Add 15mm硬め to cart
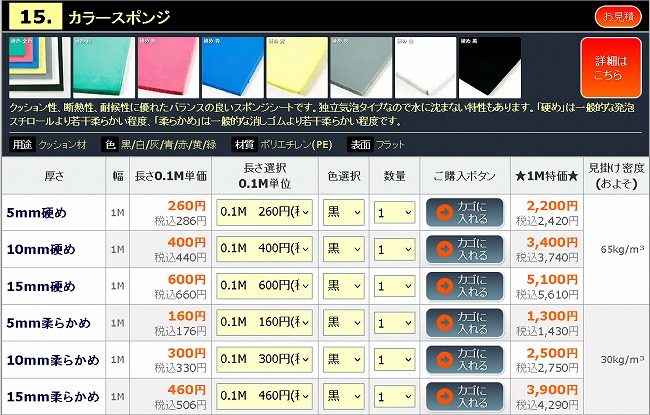The image size is (650, 415). click(x=464, y=286)
